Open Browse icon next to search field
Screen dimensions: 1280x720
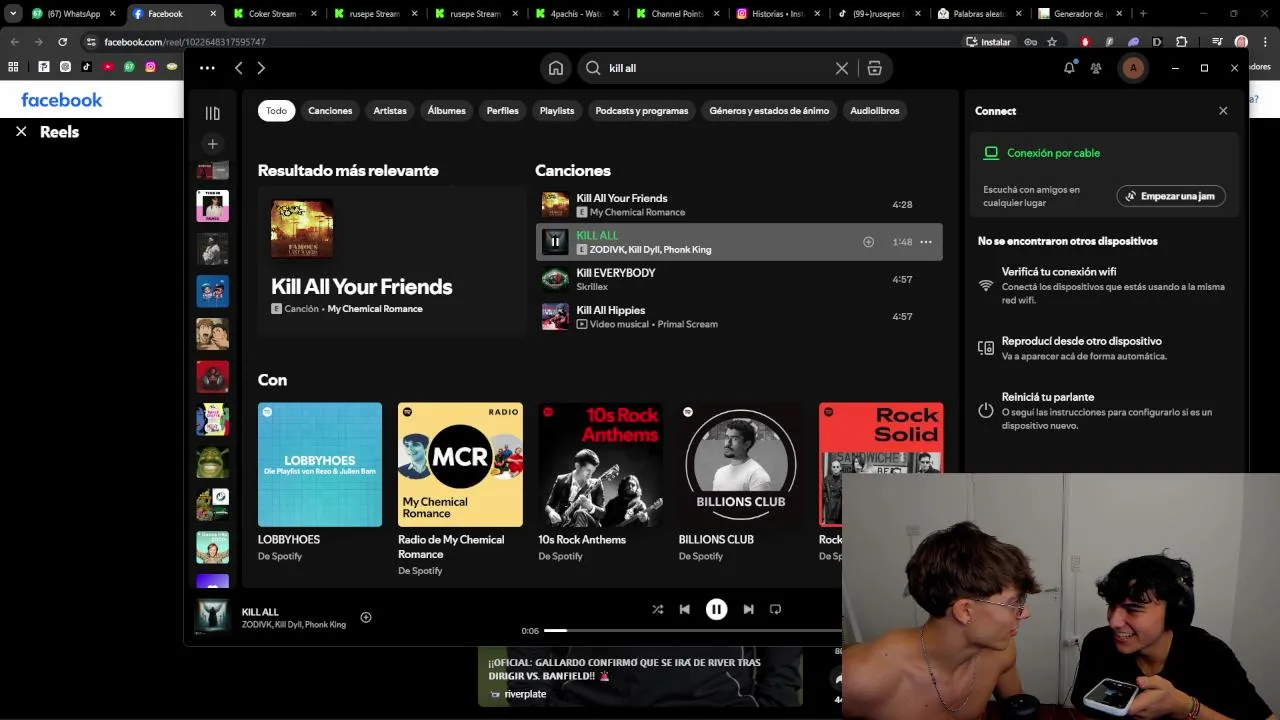[874, 68]
